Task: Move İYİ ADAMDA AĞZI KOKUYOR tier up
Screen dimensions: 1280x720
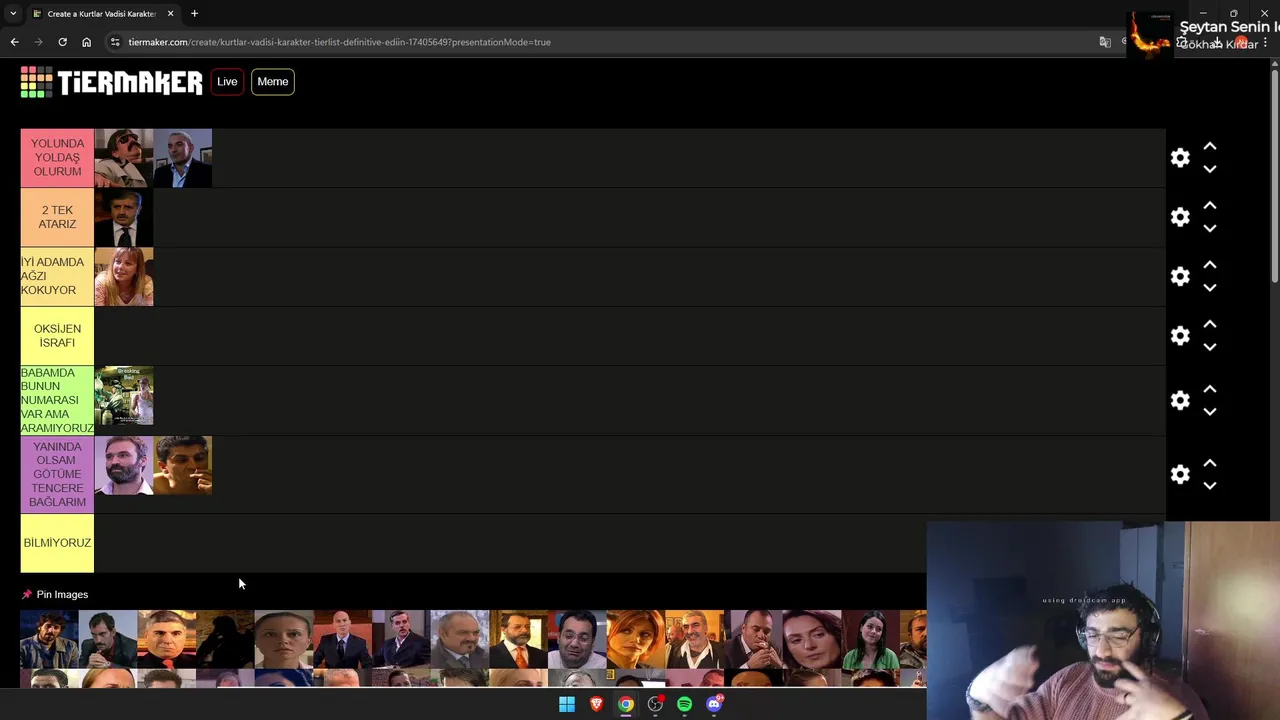Action: 1210,265
